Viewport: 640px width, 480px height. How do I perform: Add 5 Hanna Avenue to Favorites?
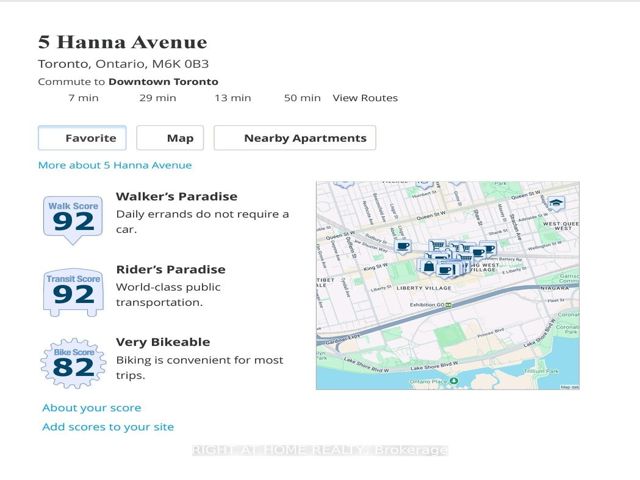tap(82, 138)
